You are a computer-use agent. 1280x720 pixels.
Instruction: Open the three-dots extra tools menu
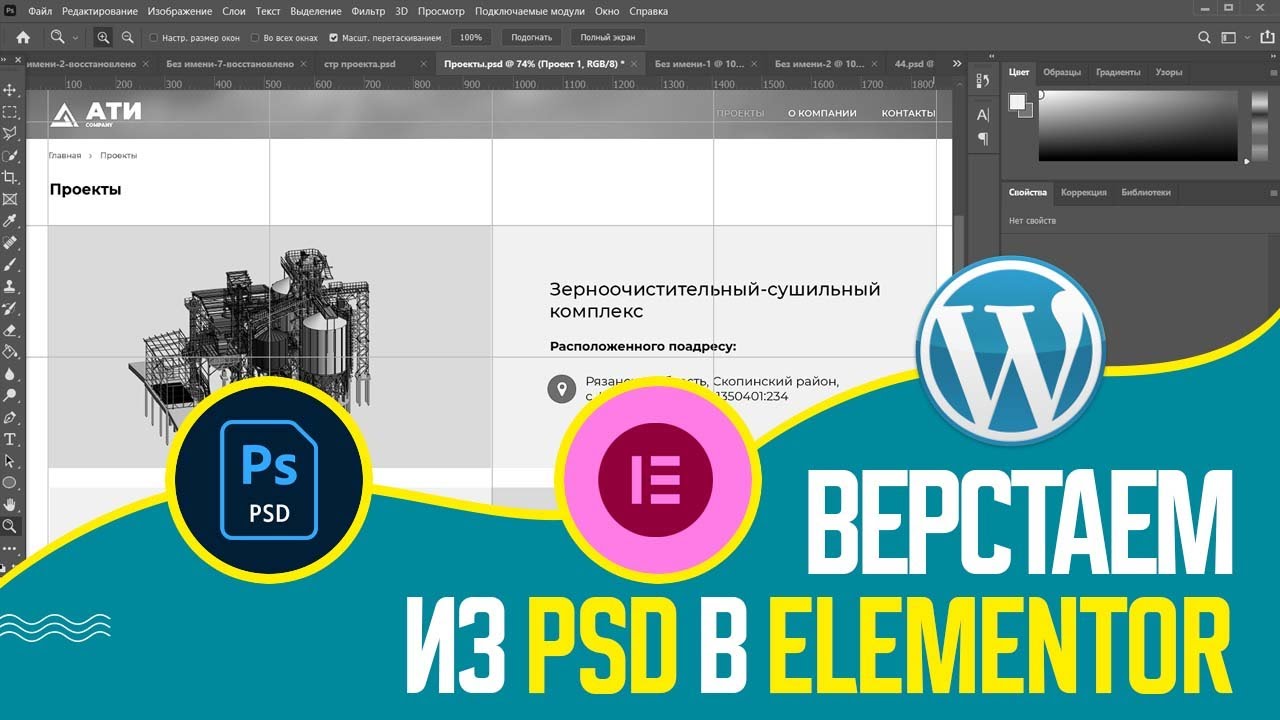click(10, 548)
